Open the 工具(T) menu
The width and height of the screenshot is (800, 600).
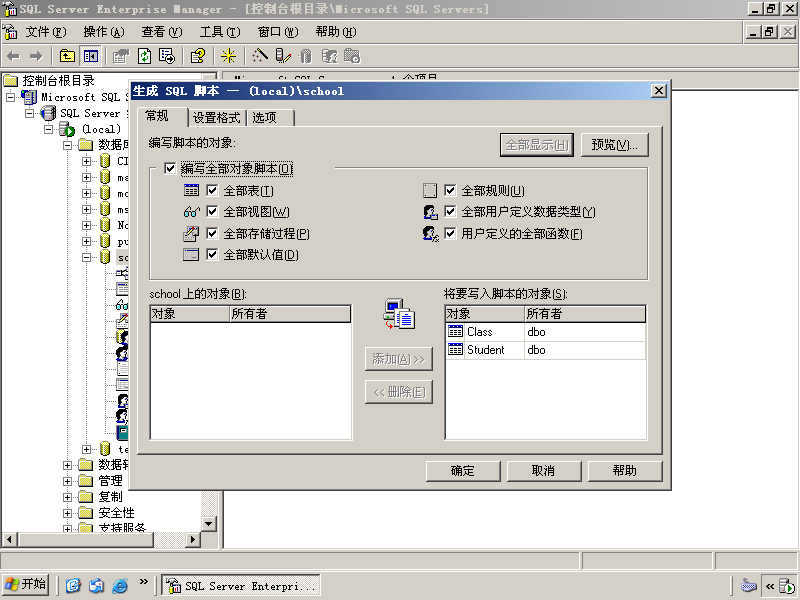[220, 32]
